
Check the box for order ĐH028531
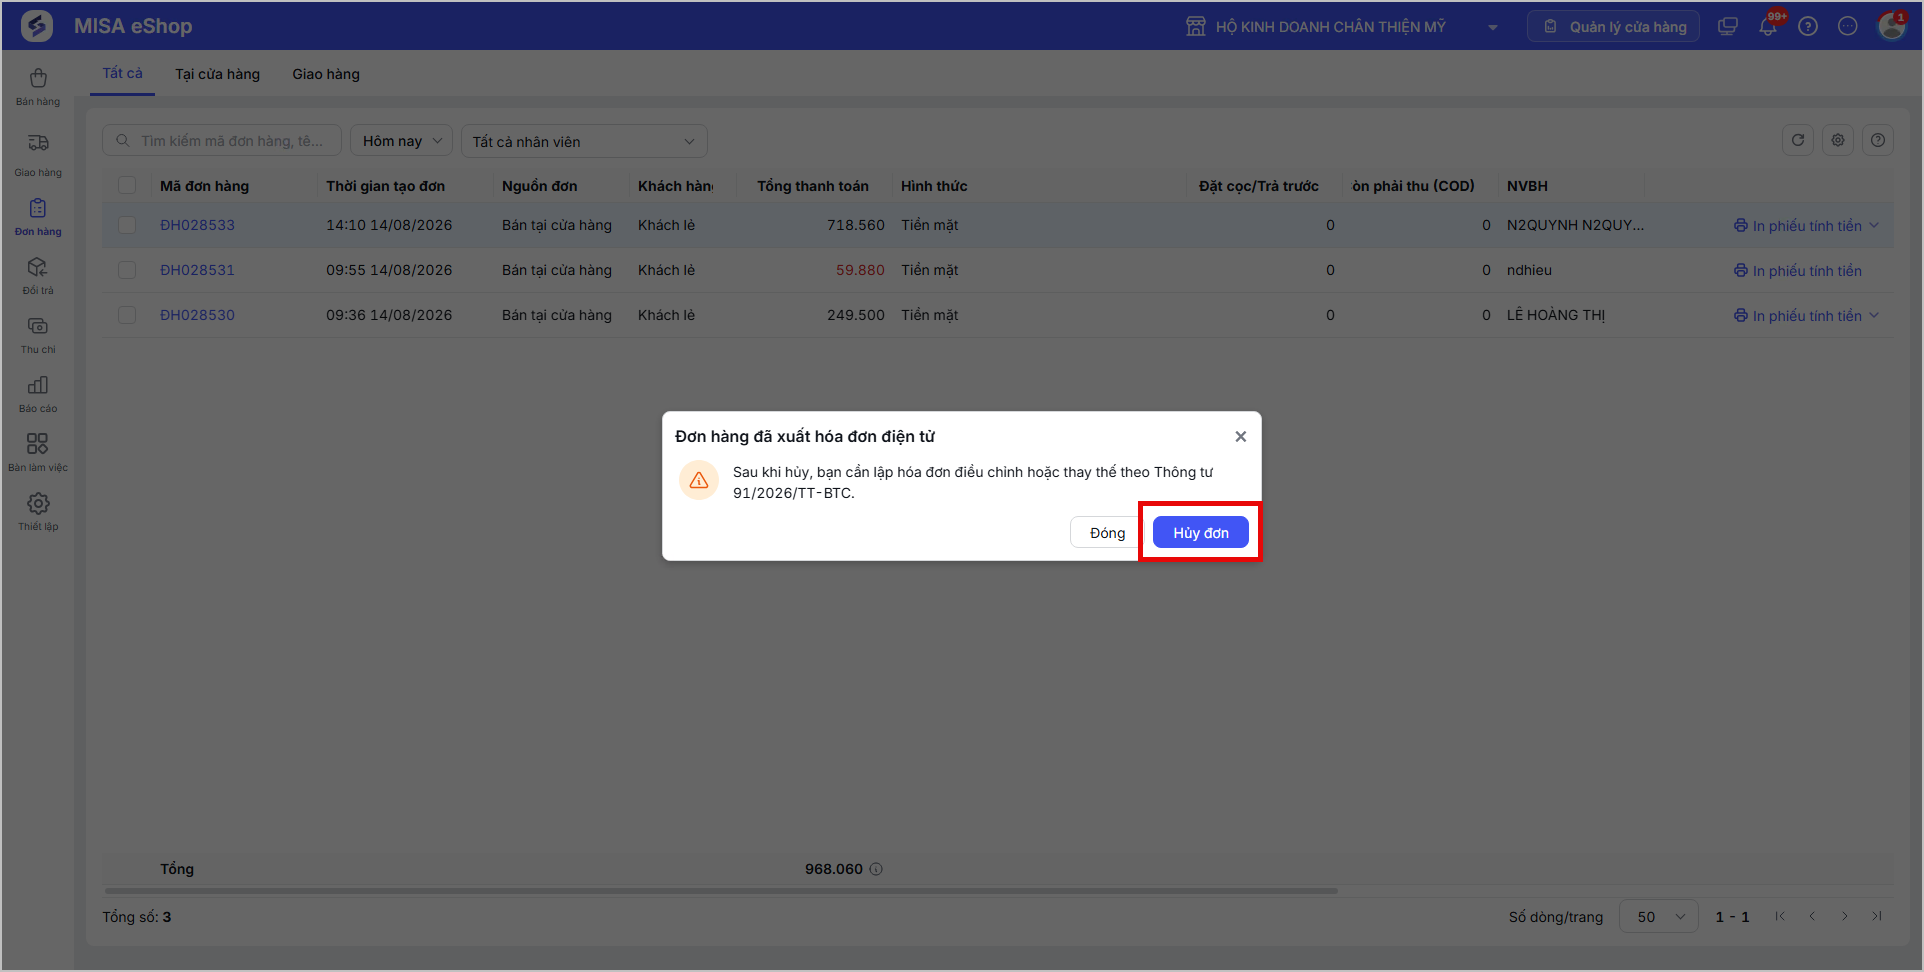[x=127, y=270]
